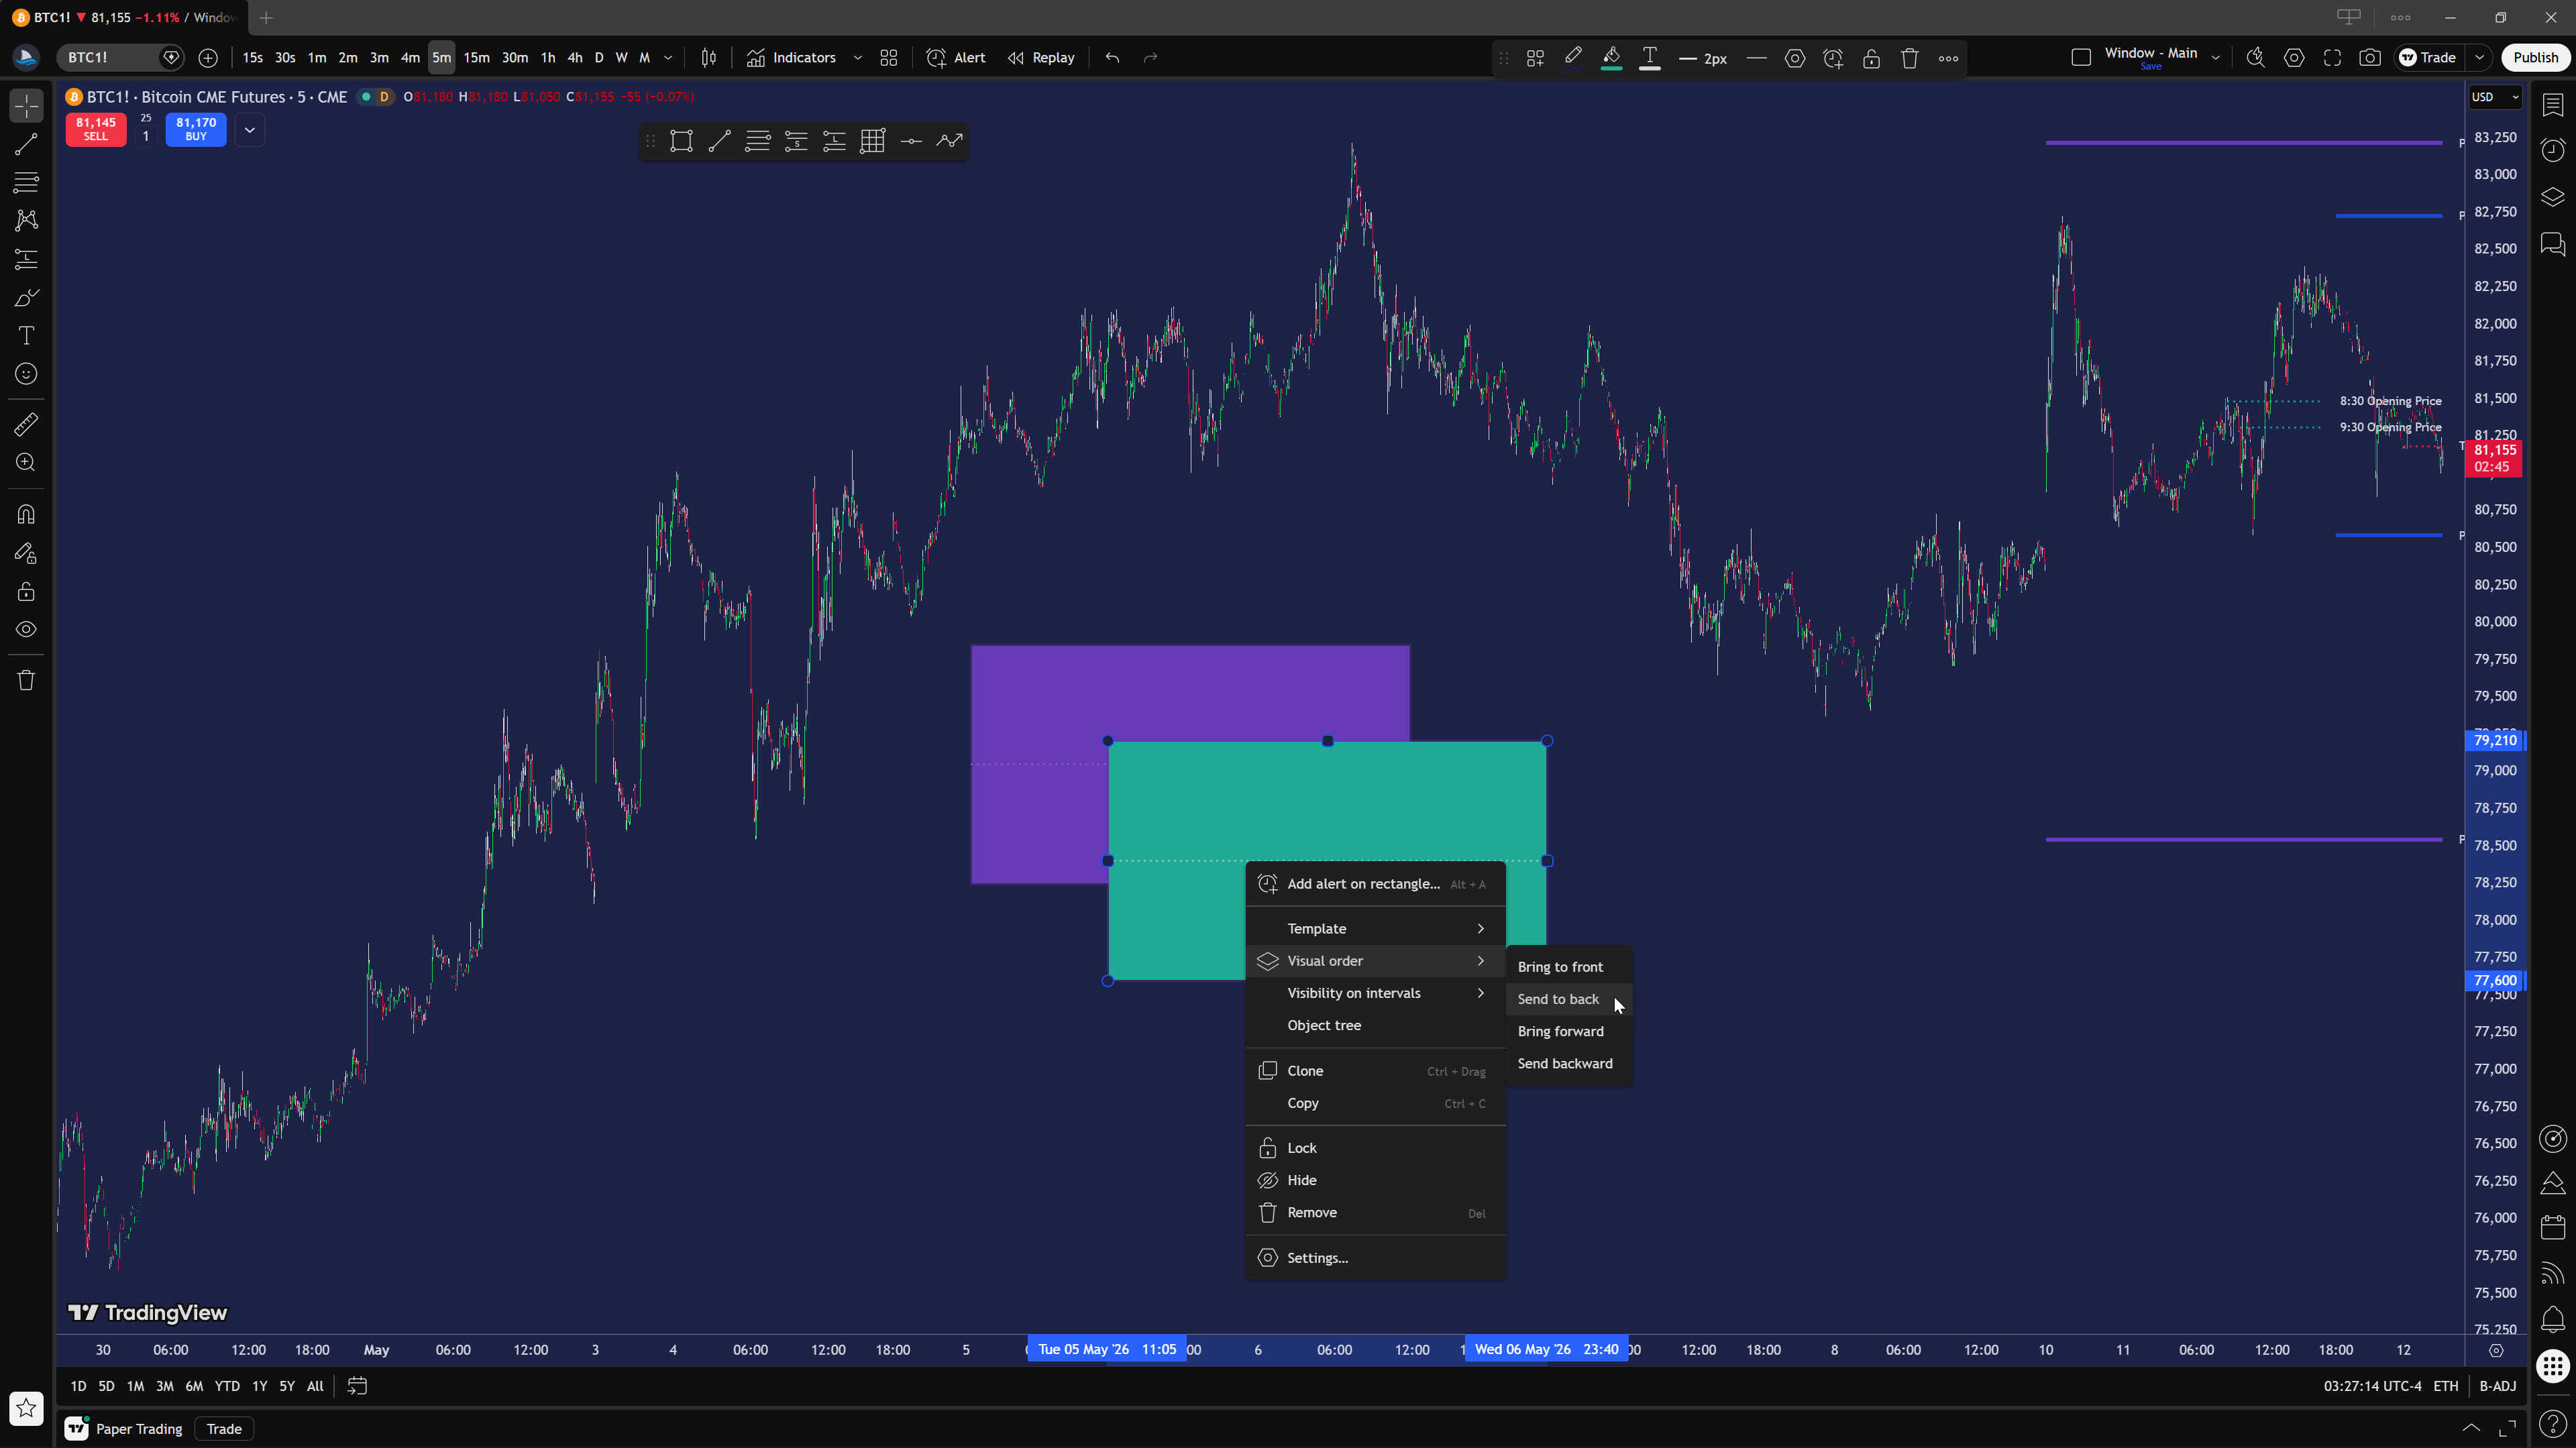The width and height of the screenshot is (2576, 1448).
Task: Open the watchlist panel
Action: 2553,105
